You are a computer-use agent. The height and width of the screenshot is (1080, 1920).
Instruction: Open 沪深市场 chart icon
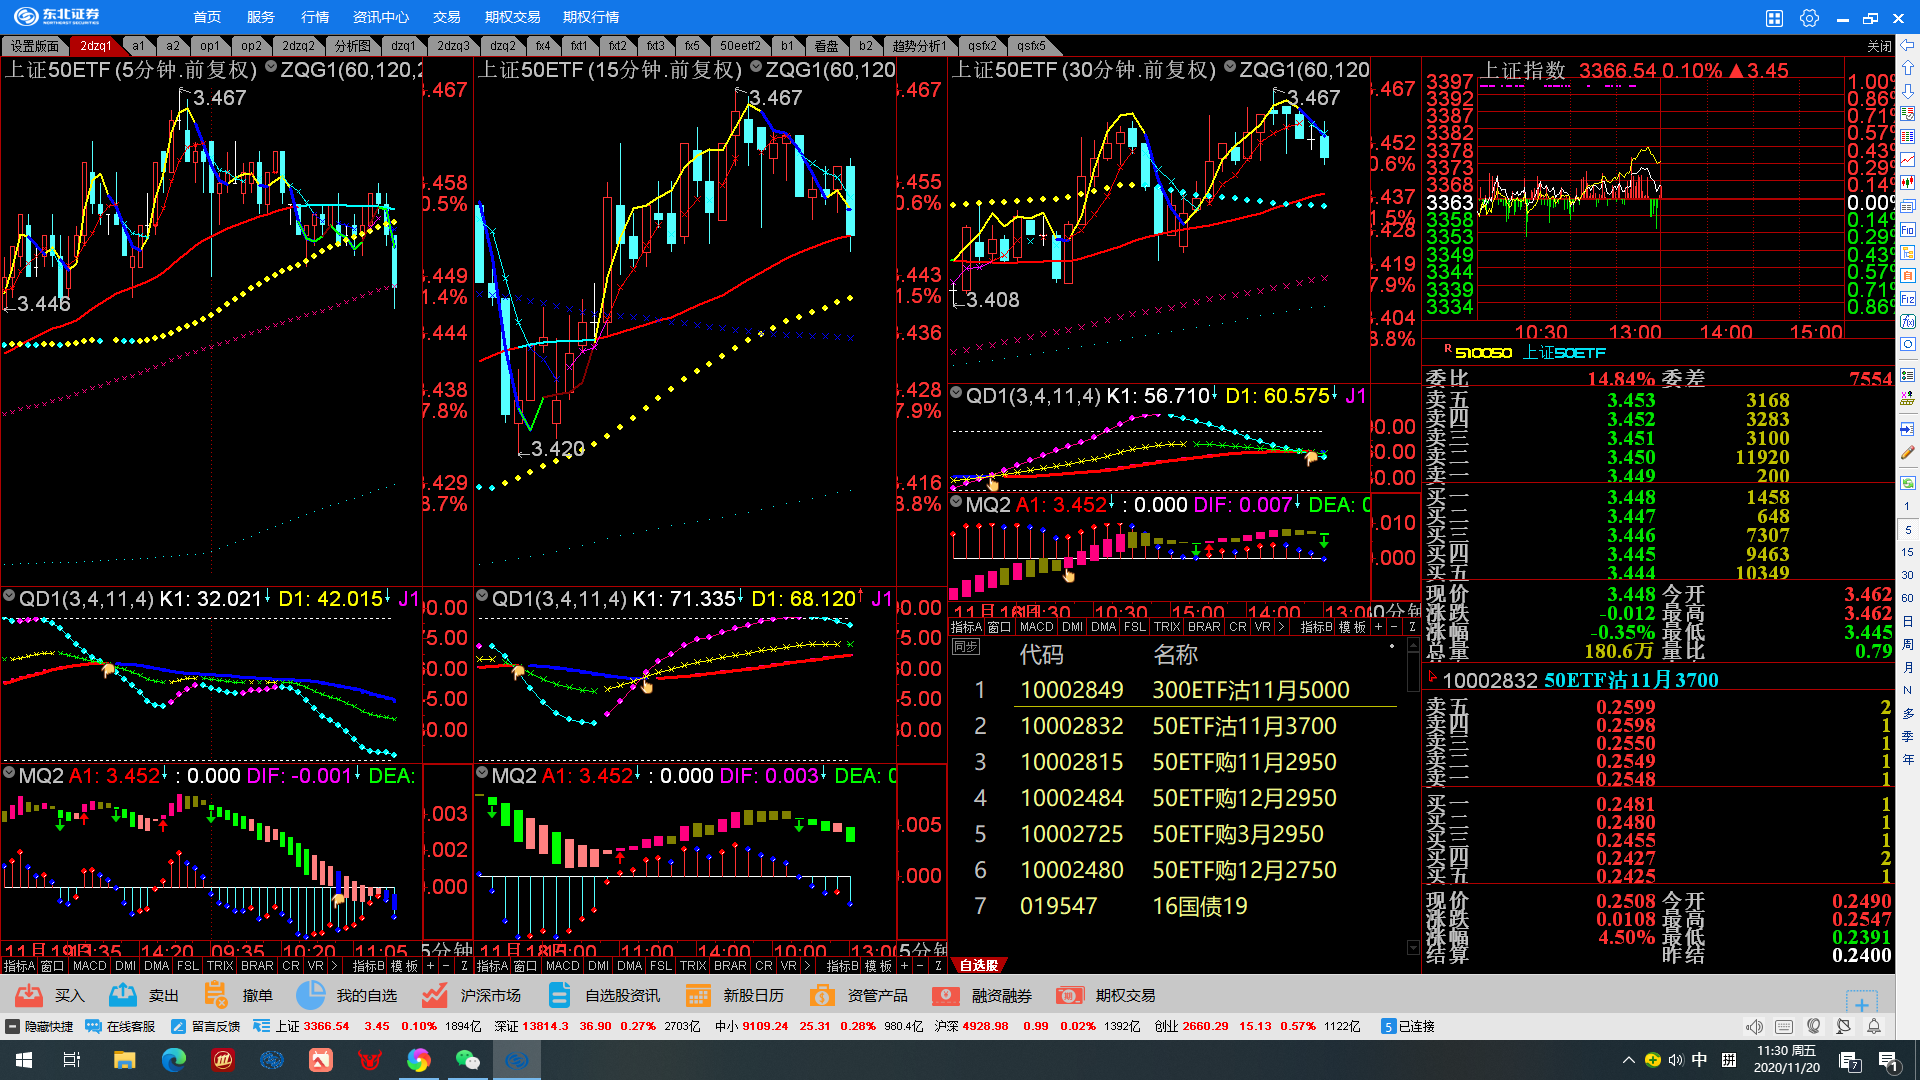[434, 995]
